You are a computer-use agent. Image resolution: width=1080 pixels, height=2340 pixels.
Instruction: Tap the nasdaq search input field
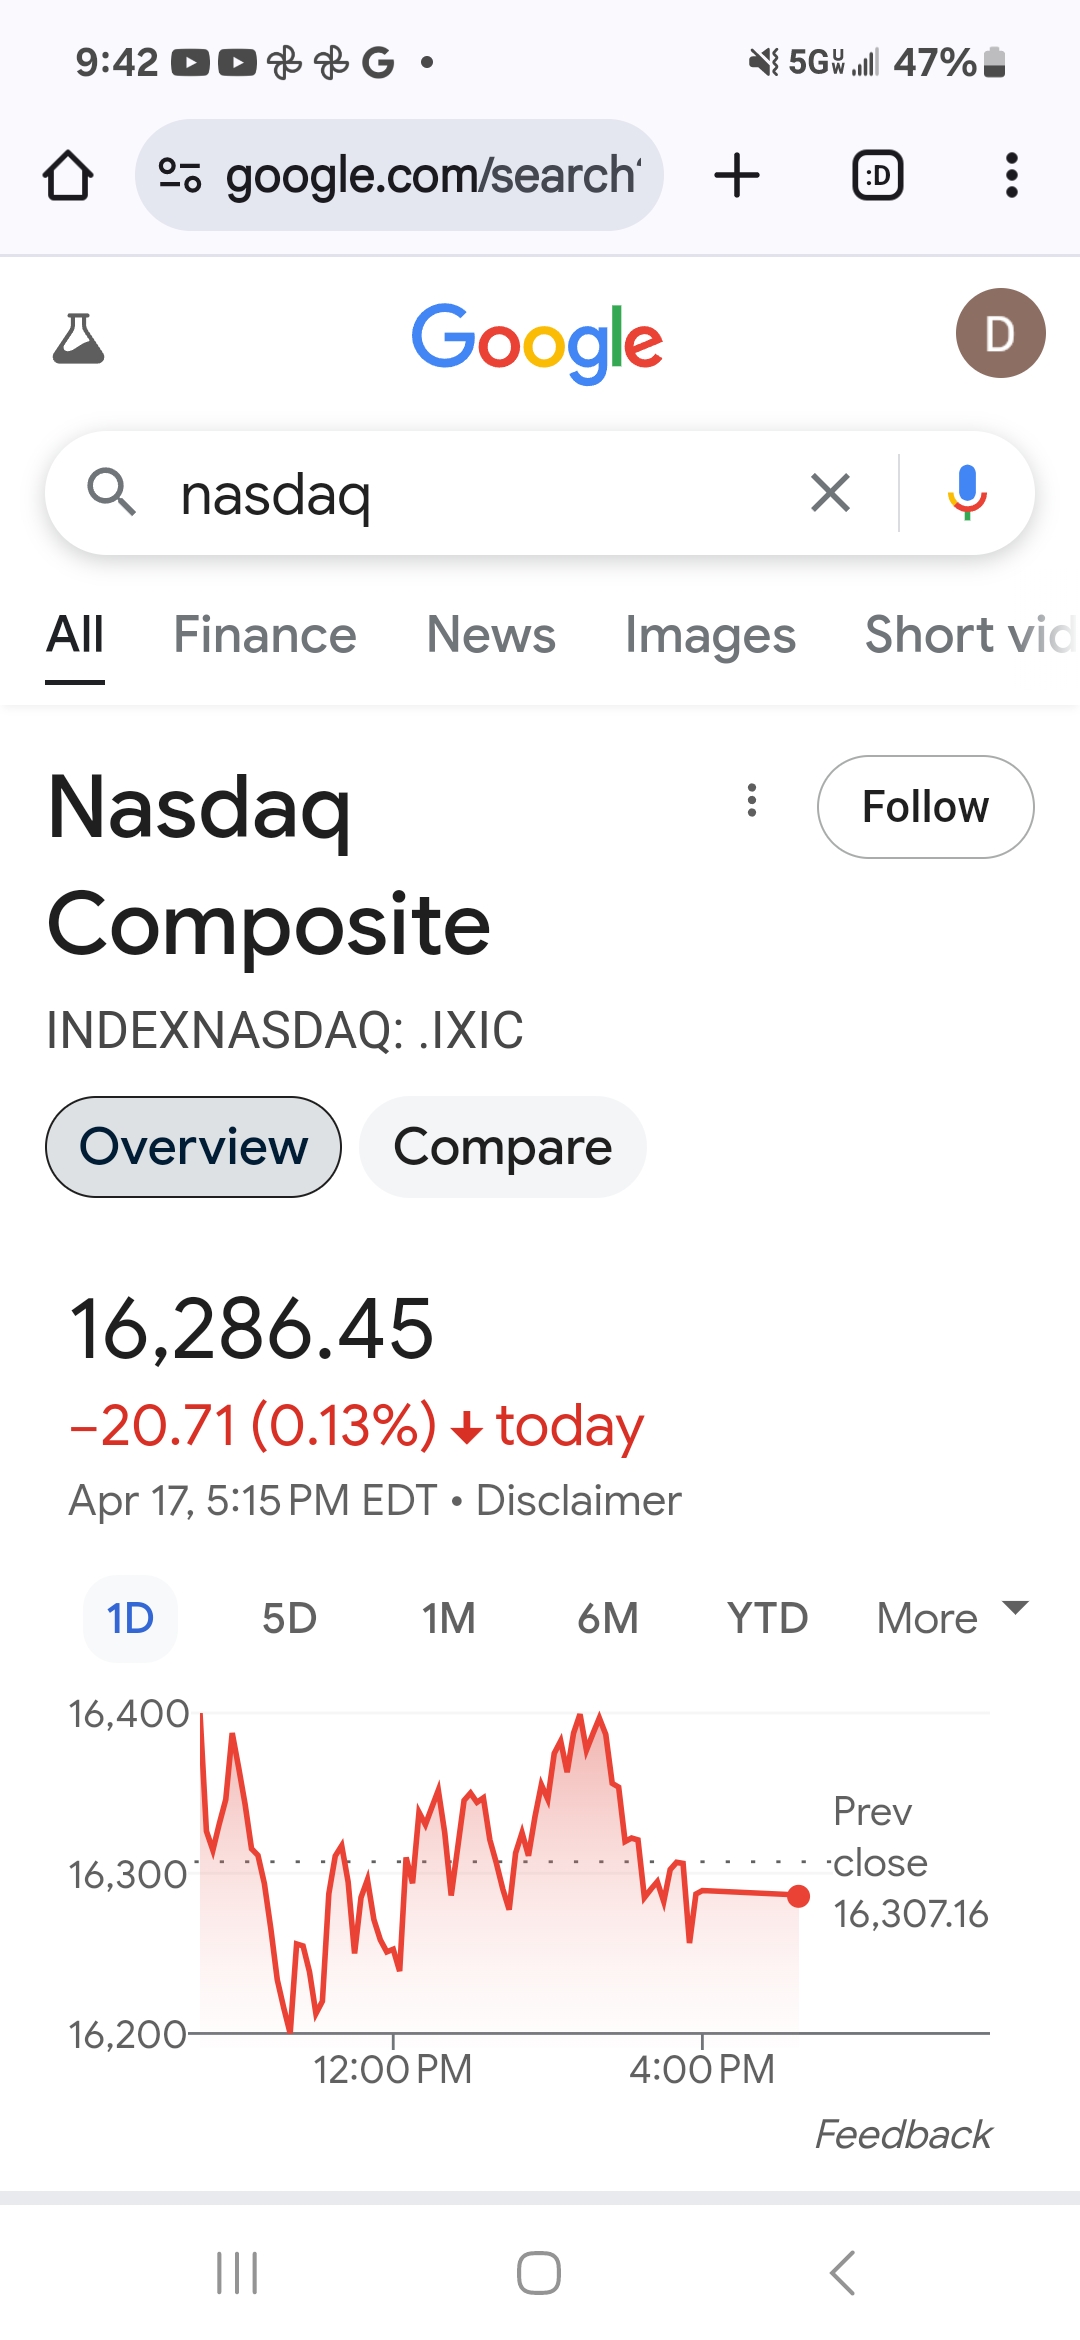[x=480, y=493]
